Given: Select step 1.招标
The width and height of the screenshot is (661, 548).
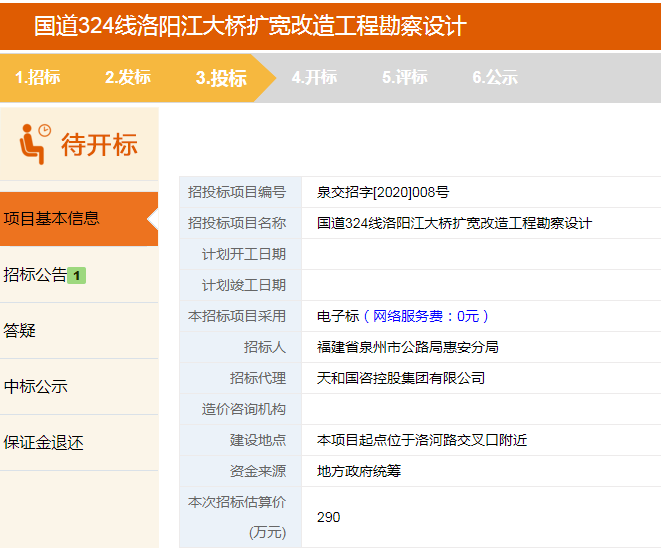Looking at the screenshot, I should pyautogui.click(x=38, y=78).
